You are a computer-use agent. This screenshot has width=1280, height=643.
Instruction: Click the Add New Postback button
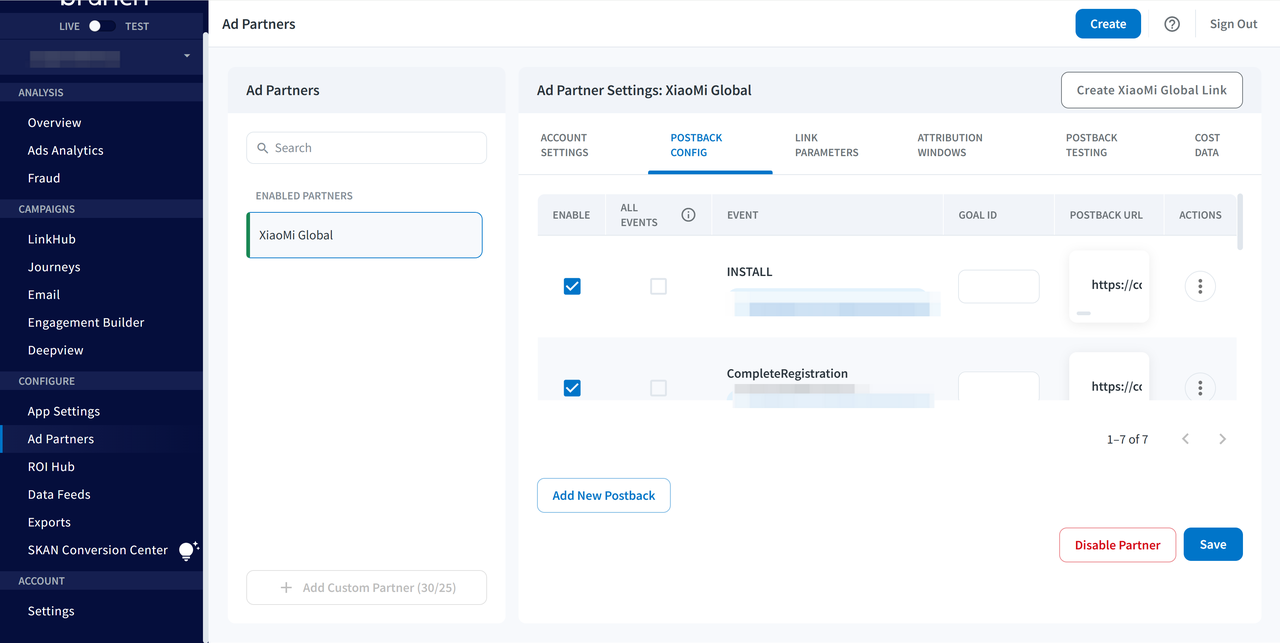click(603, 495)
